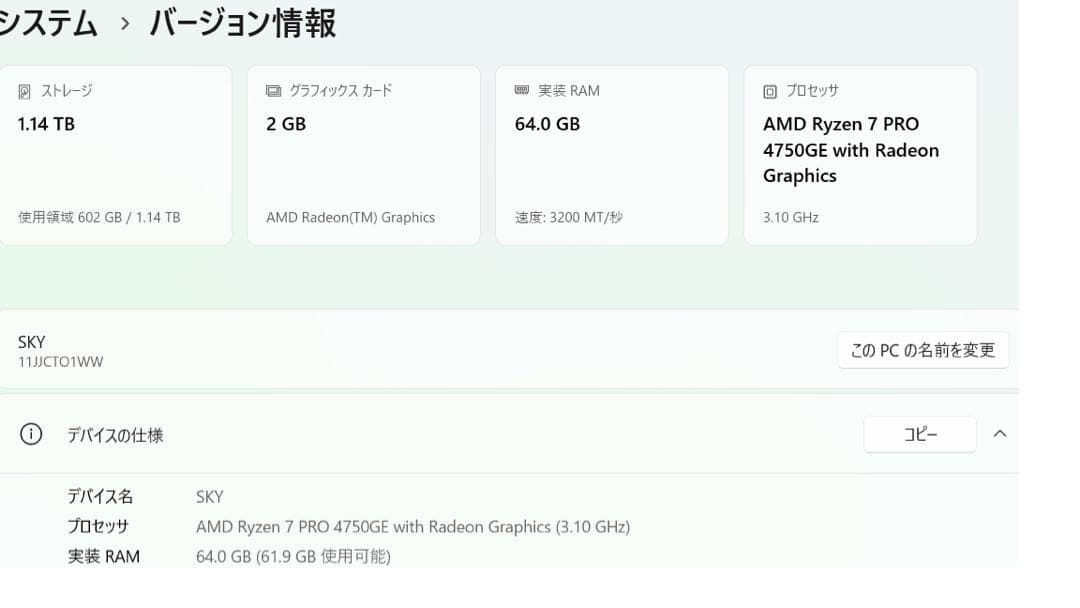The width and height of the screenshot is (1080, 608).
Task: Click the コピー button for device specs
Action: coord(920,434)
